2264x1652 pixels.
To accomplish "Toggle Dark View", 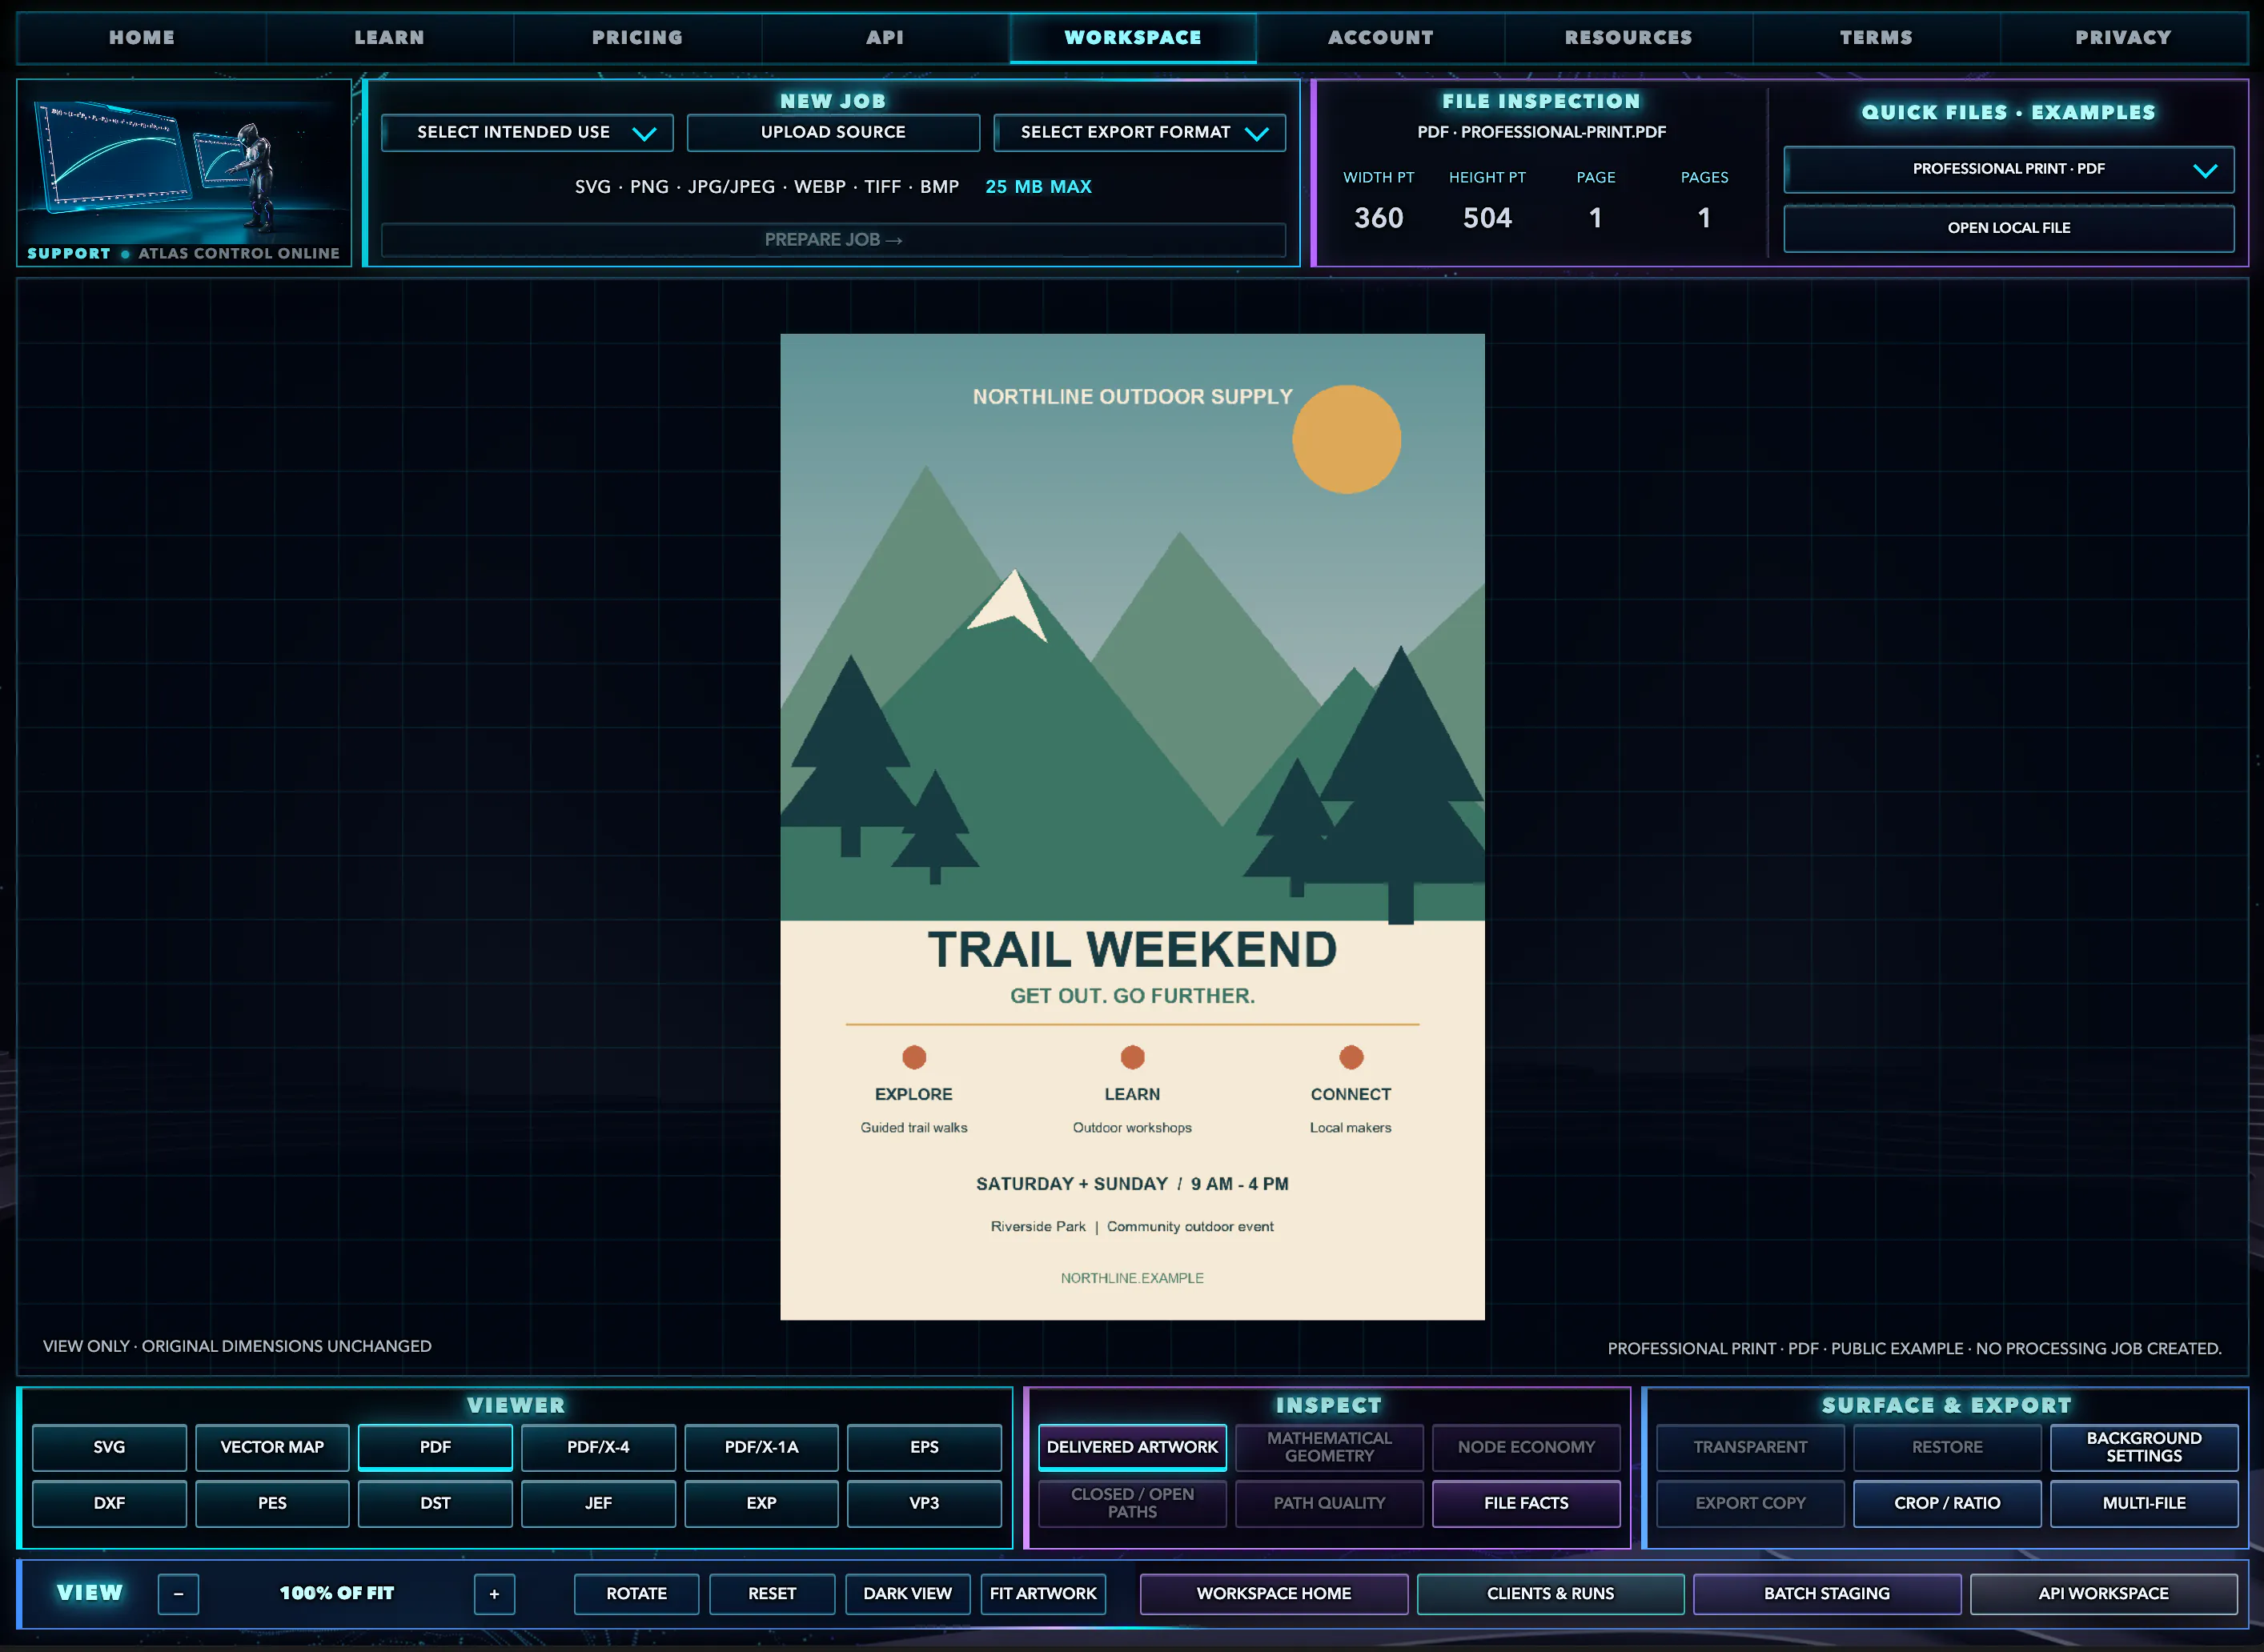I will [x=908, y=1594].
